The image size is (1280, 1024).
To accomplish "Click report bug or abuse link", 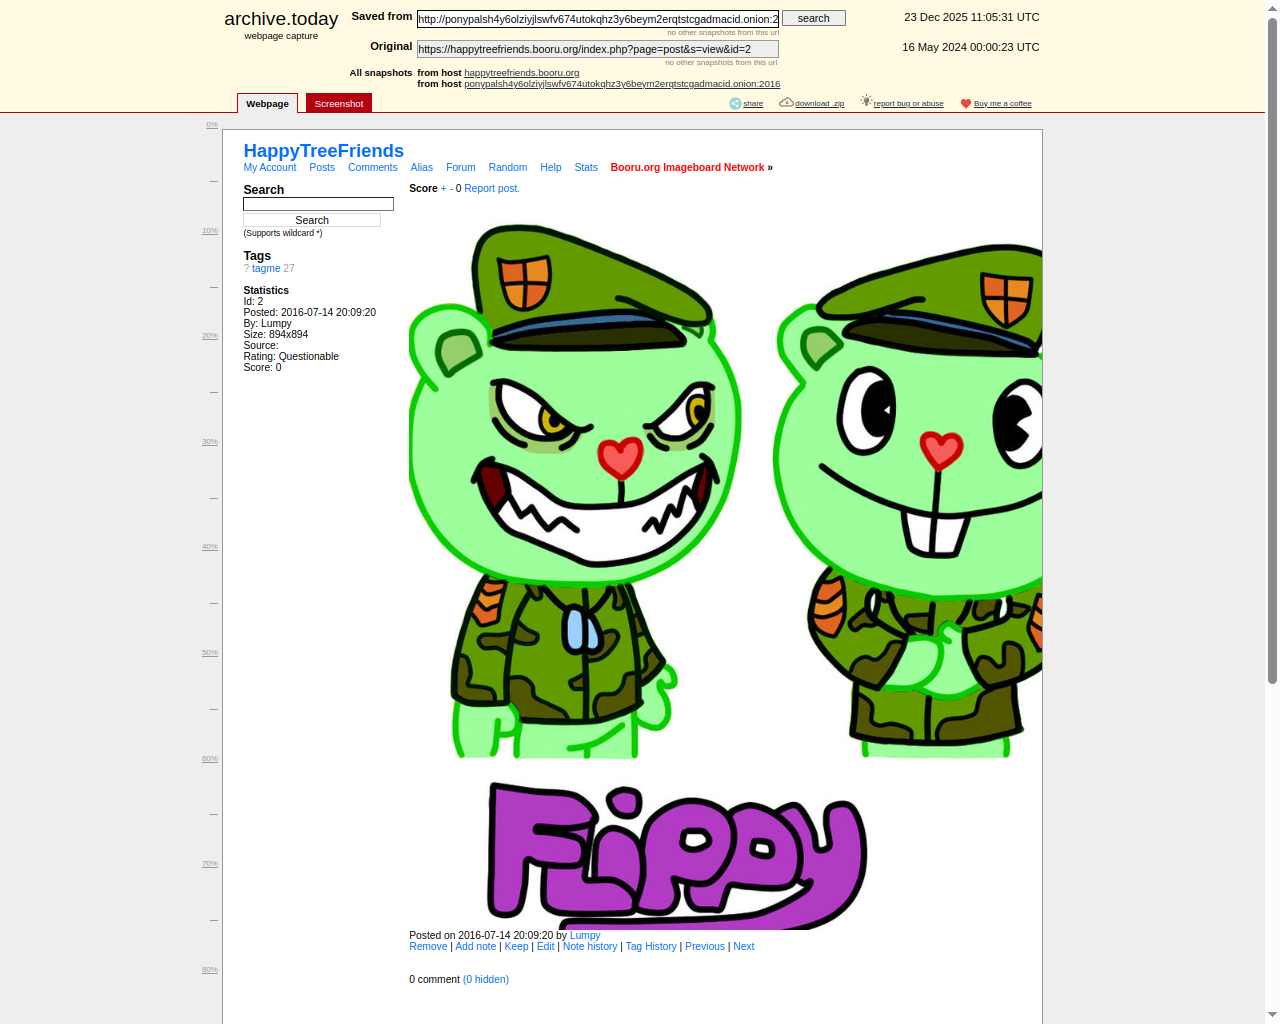I will [909, 104].
